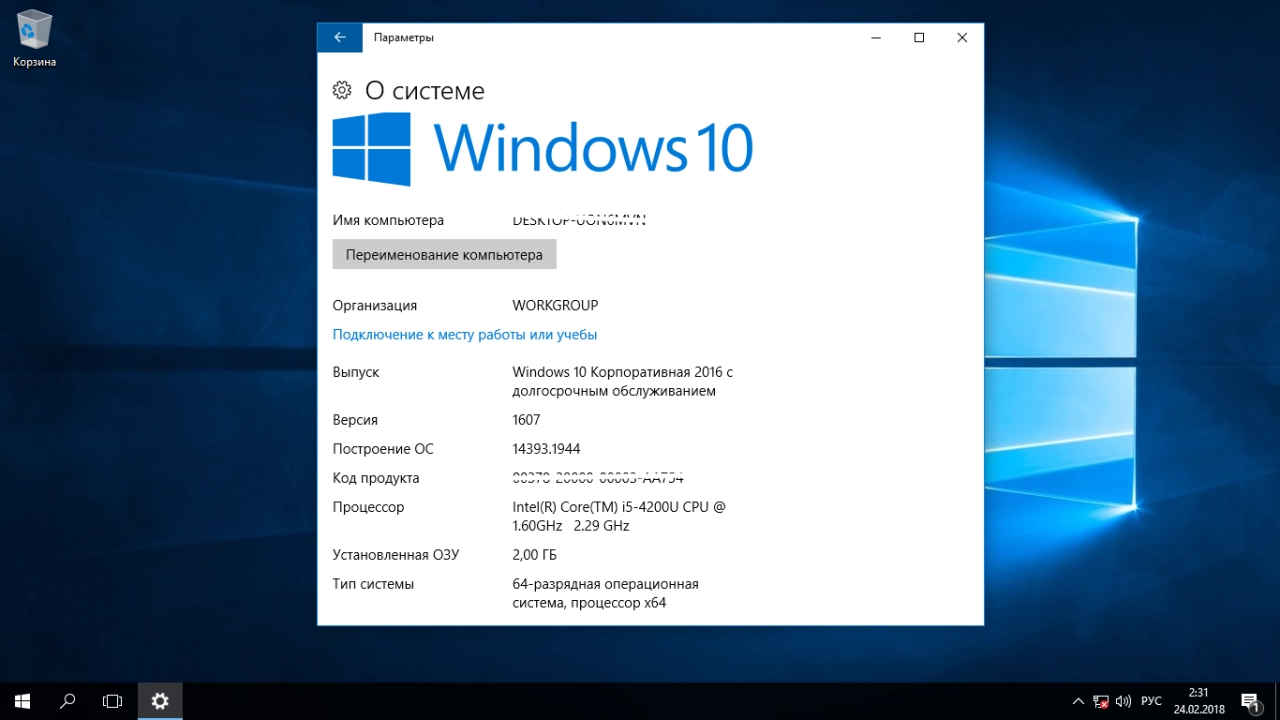
Task: Show hidden tray icons chevron
Action: (x=1078, y=701)
